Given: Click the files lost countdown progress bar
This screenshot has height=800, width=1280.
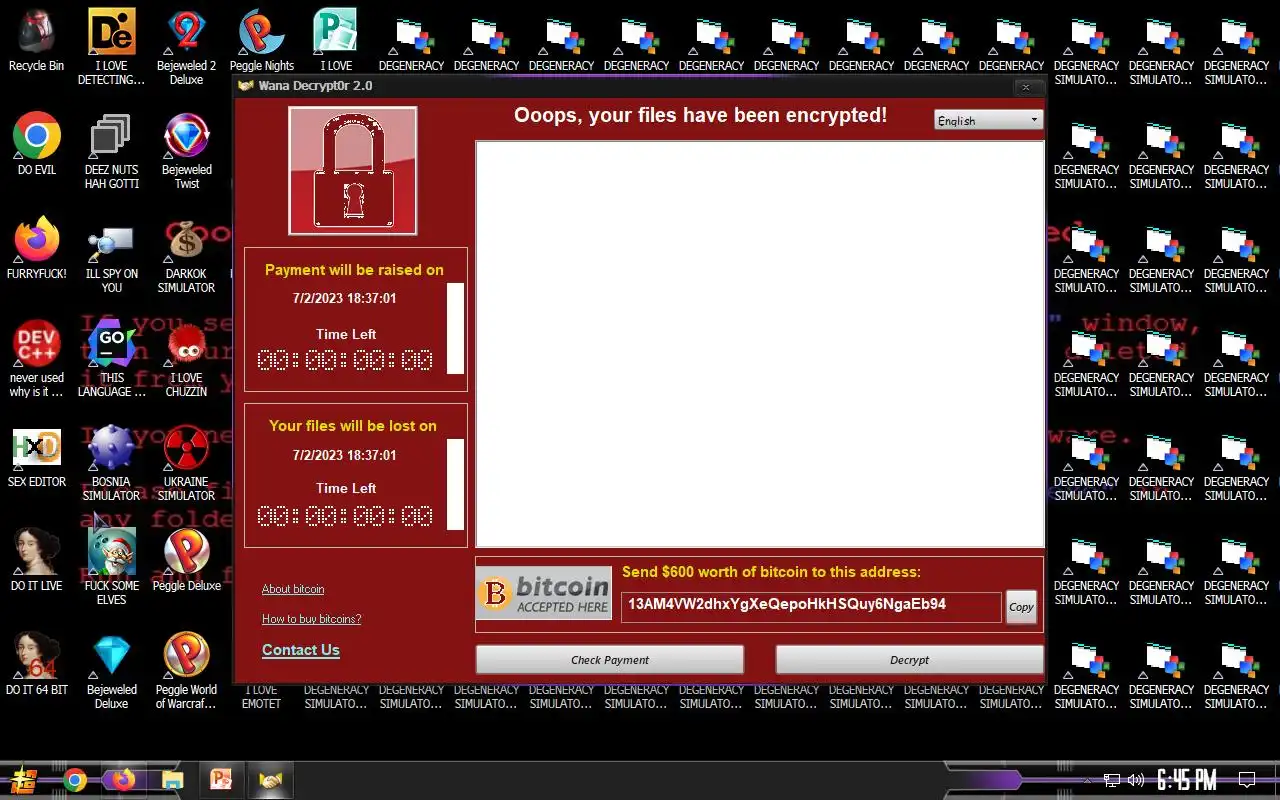Looking at the screenshot, I should click(455, 484).
